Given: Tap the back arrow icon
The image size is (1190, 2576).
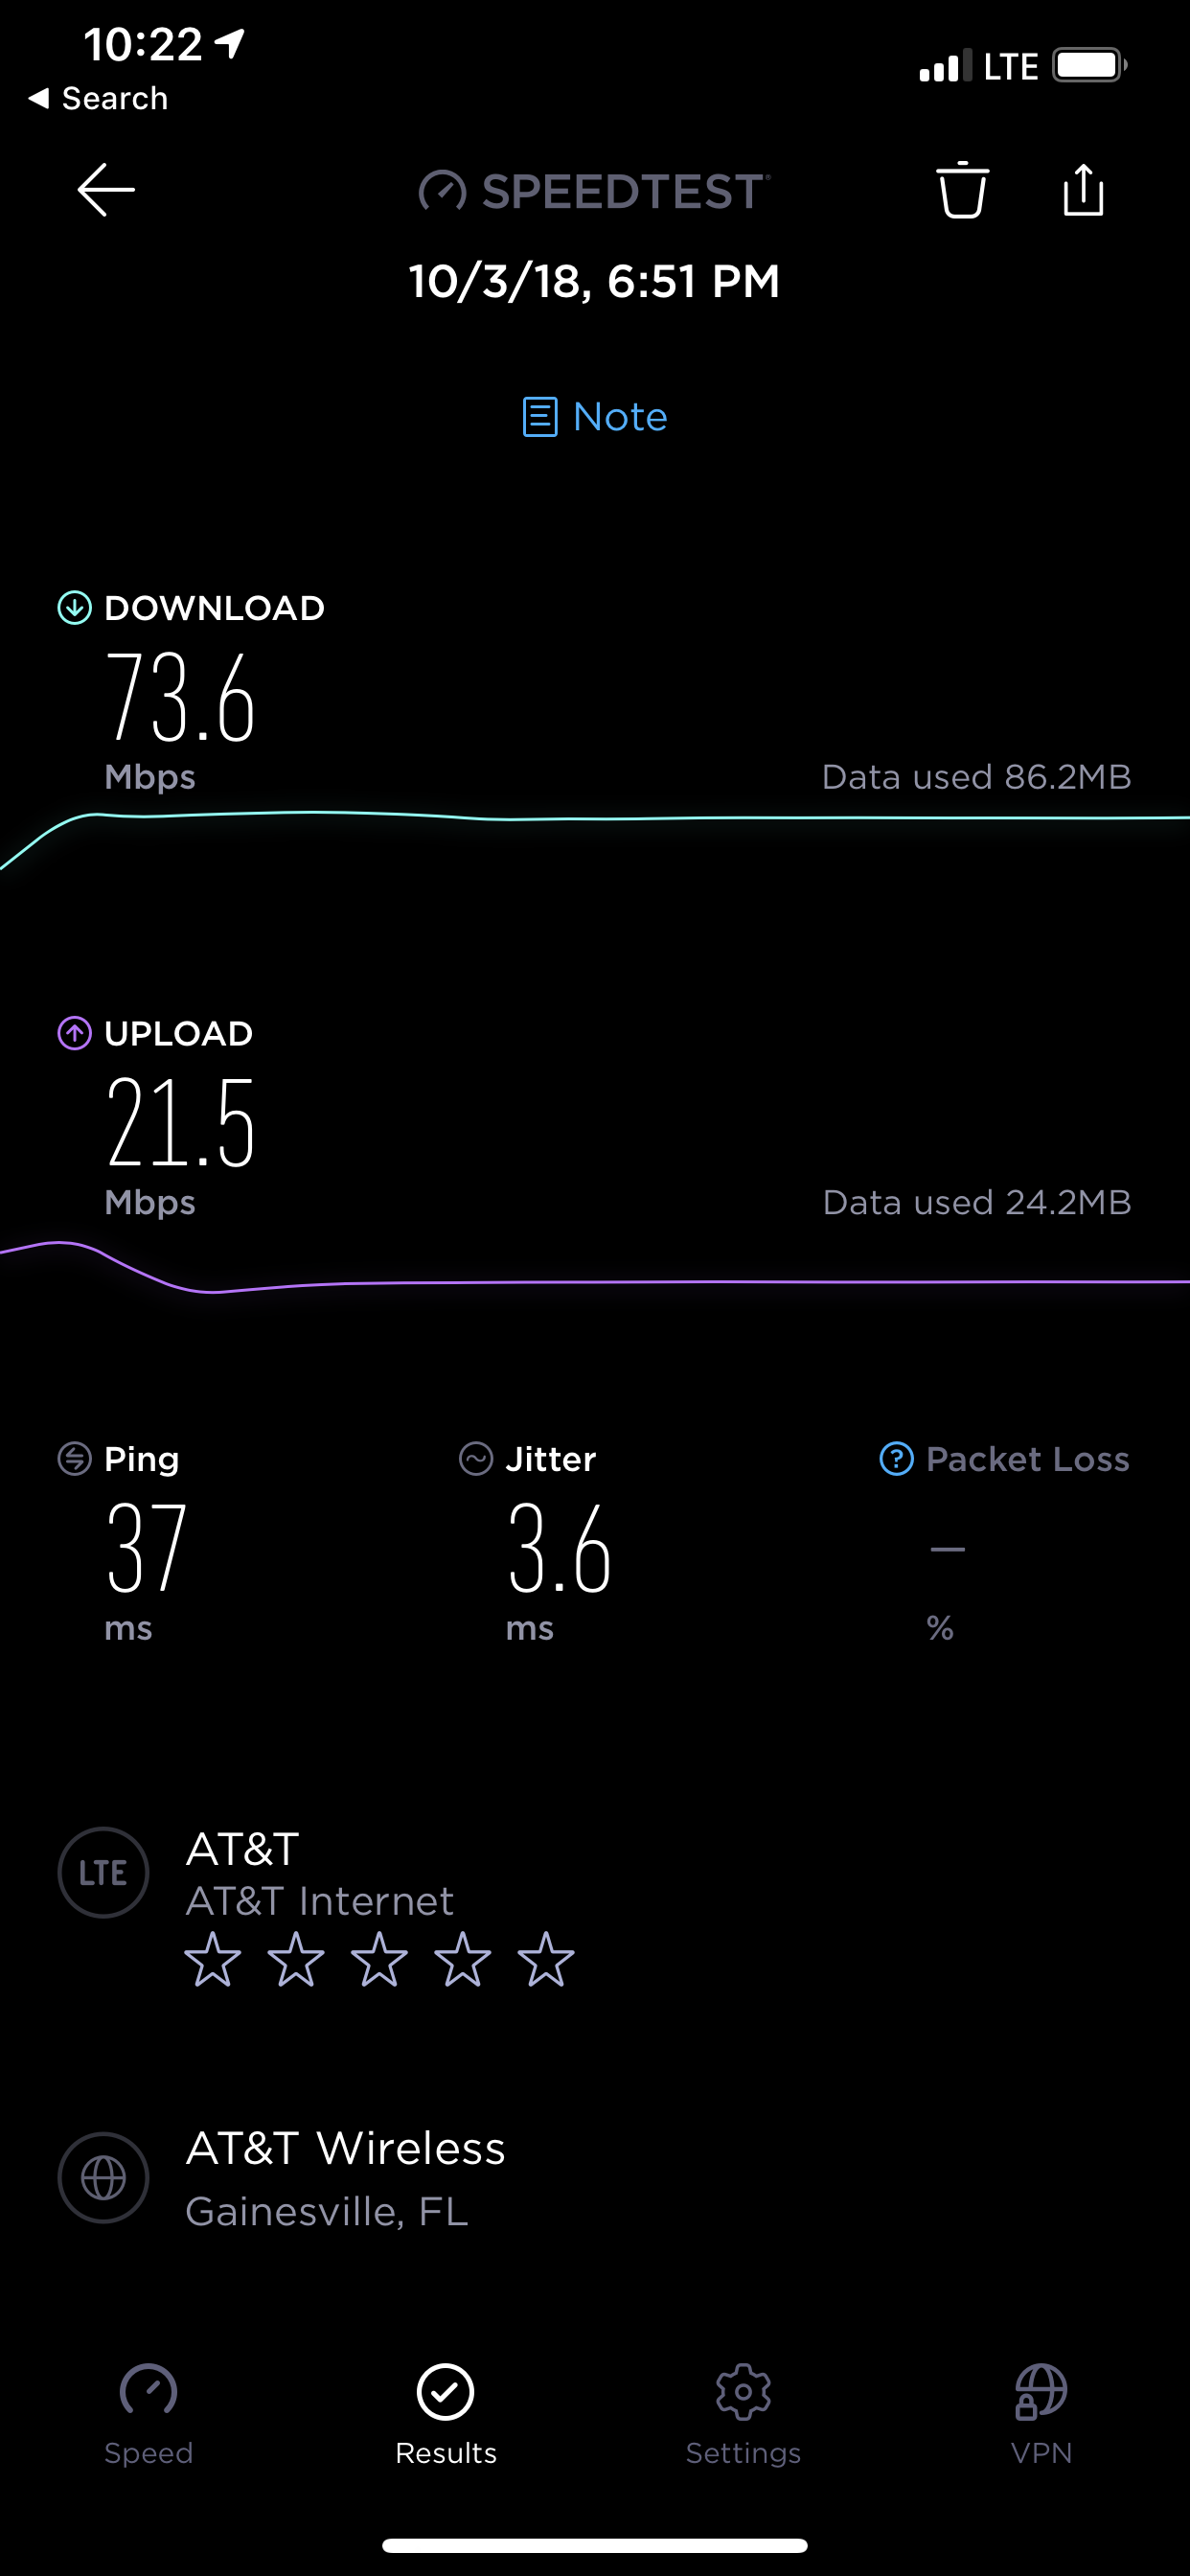Looking at the screenshot, I should [106, 190].
